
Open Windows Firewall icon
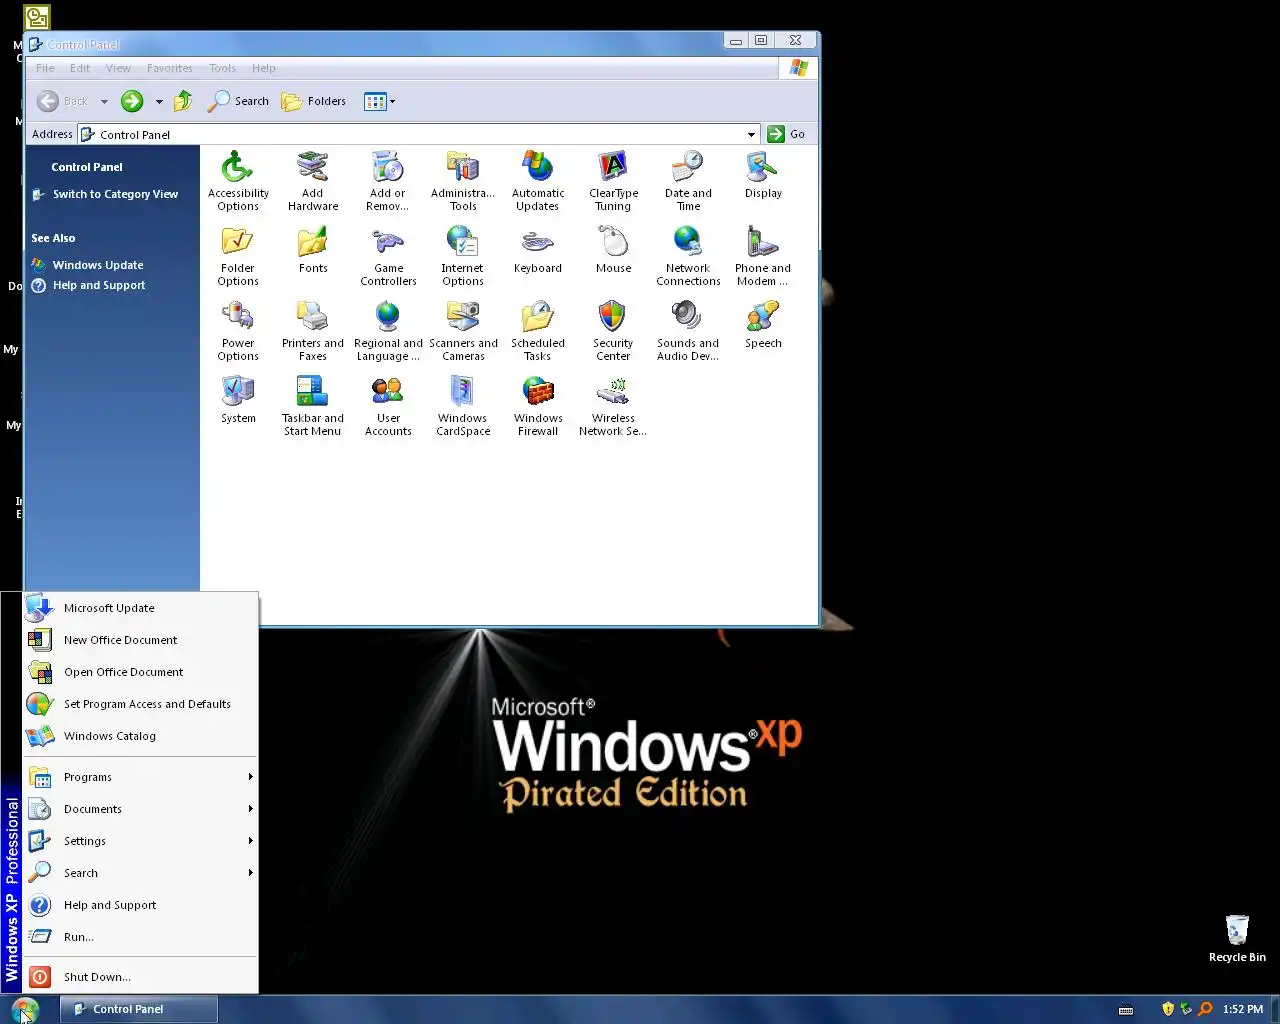click(x=538, y=406)
